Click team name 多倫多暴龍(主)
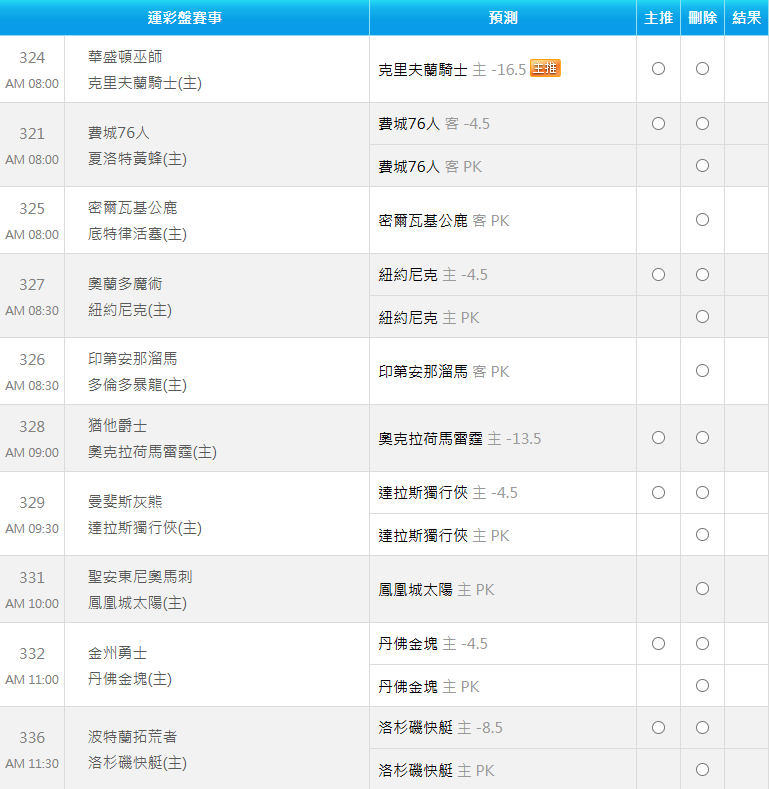Screen dimensions: 769x789 pyautogui.click(x=137, y=385)
